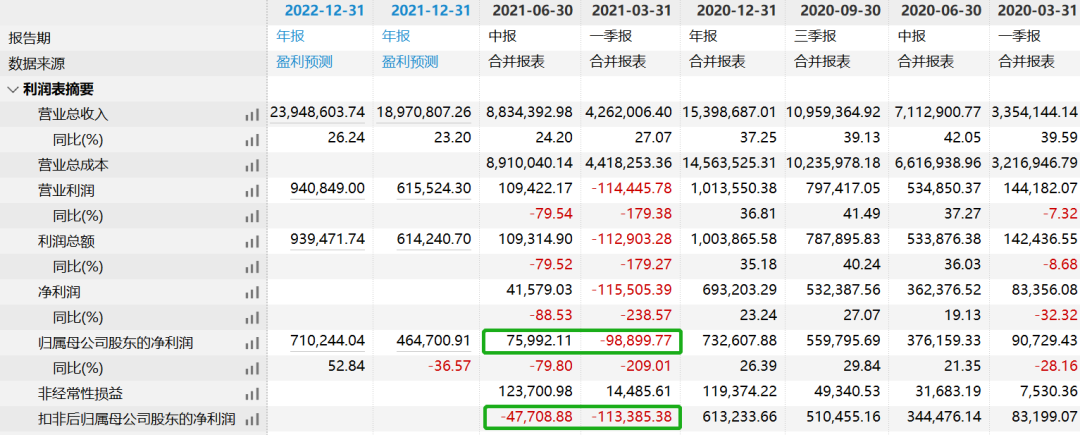Click forecast total profit 939,471.74

327,242
